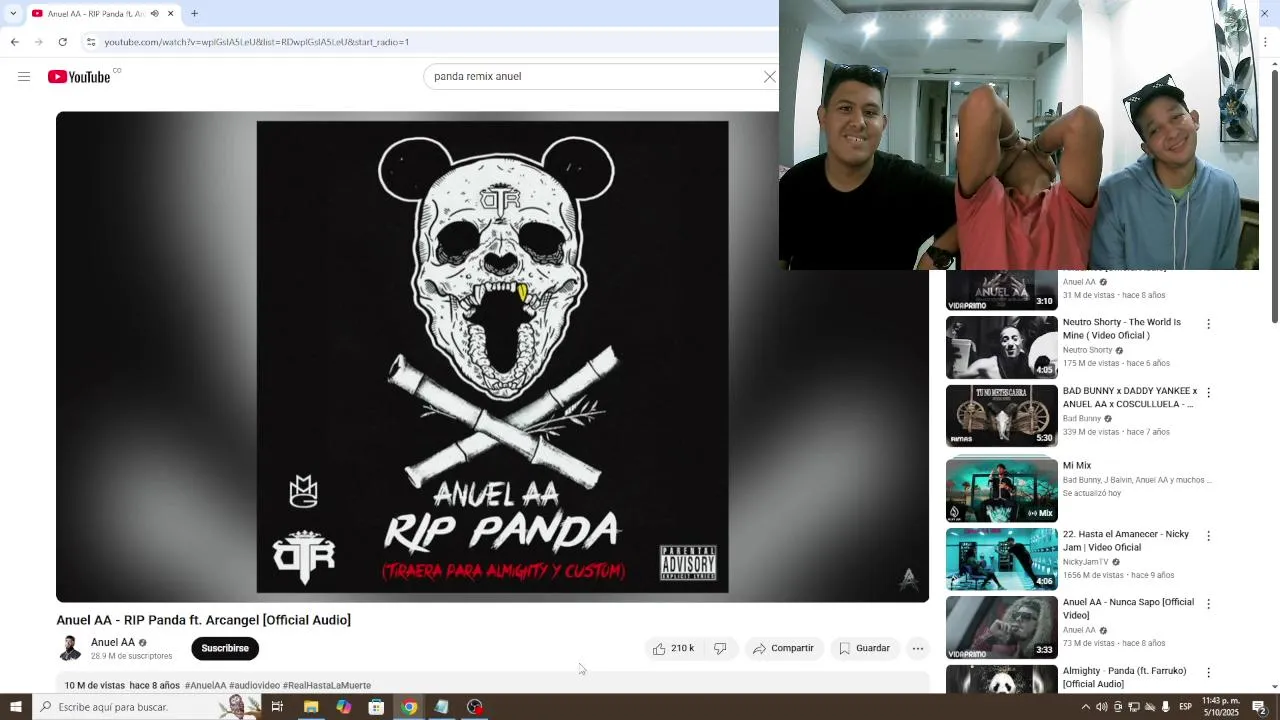Like the video with the thumbs up
Viewport: 1280px width, 720px height.
point(673,649)
